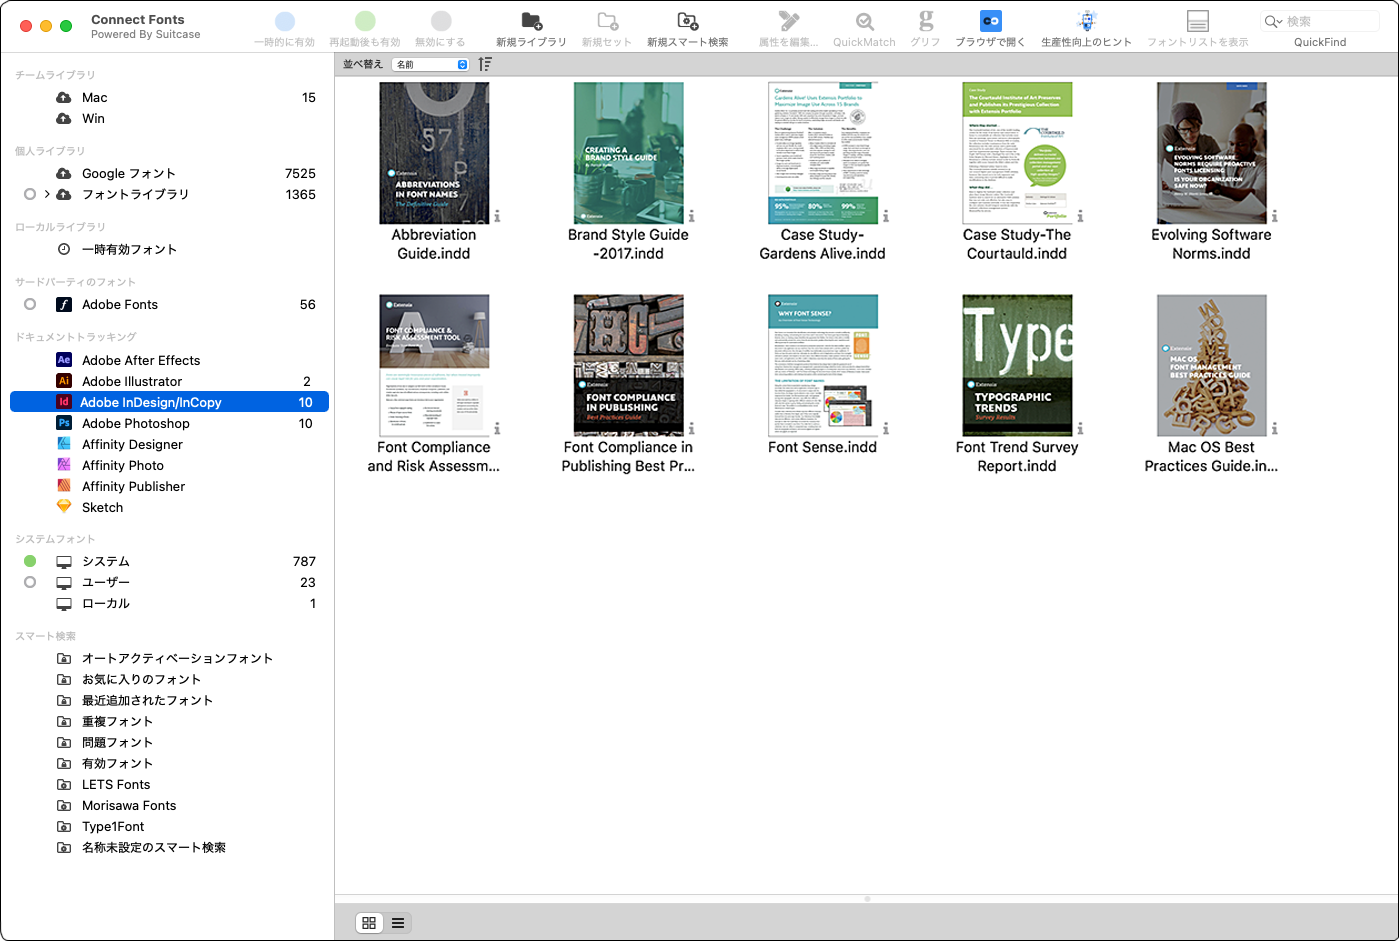Select Font Trend Survey Report.indd thumbnail

coord(1017,365)
